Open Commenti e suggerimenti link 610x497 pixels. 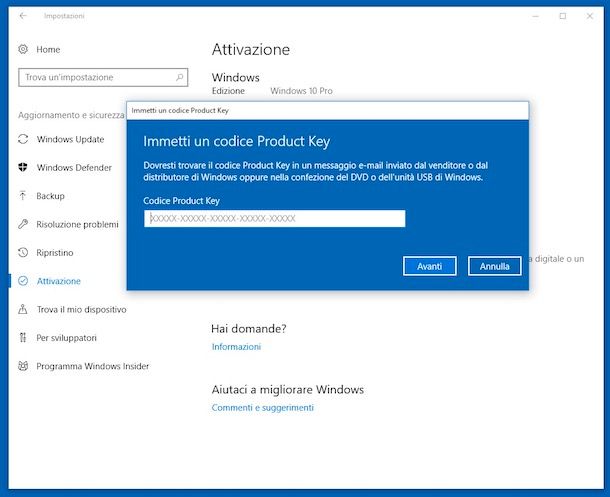pos(263,408)
